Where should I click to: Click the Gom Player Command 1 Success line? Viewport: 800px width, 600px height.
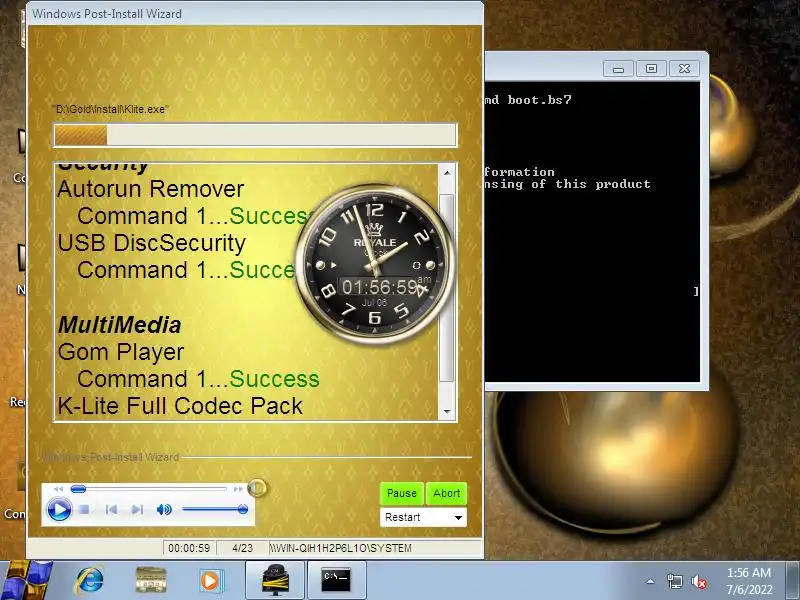(x=198, y=379)
